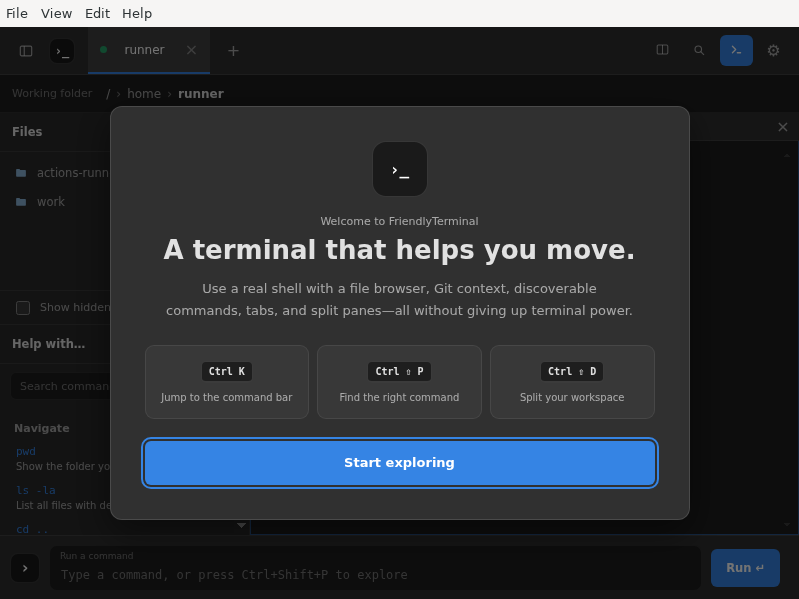This screenshot has height=599, width=799.
Task: Open the Help menu
Action: pos(137,13)
